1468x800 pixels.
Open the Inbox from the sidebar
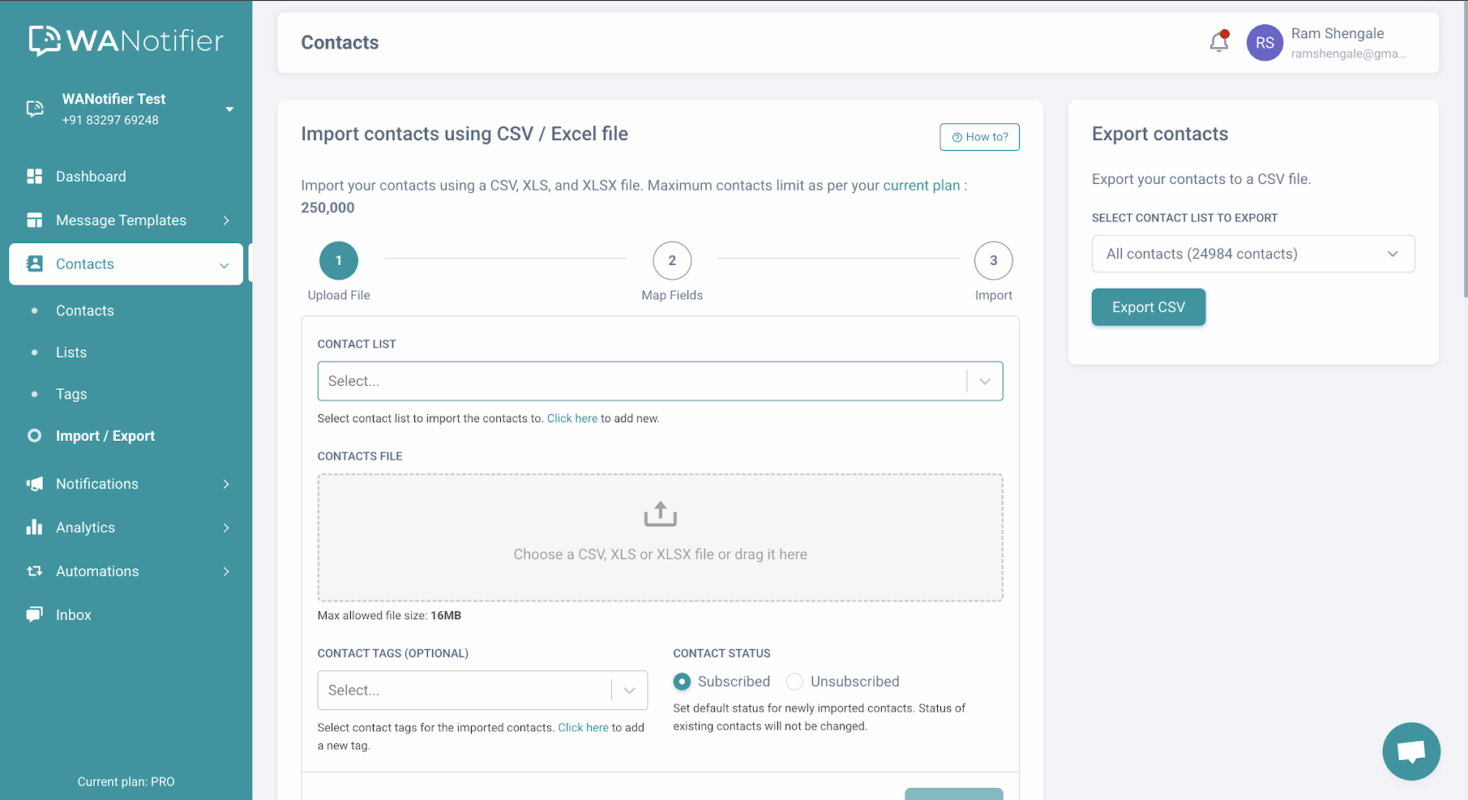click(72, 614)
